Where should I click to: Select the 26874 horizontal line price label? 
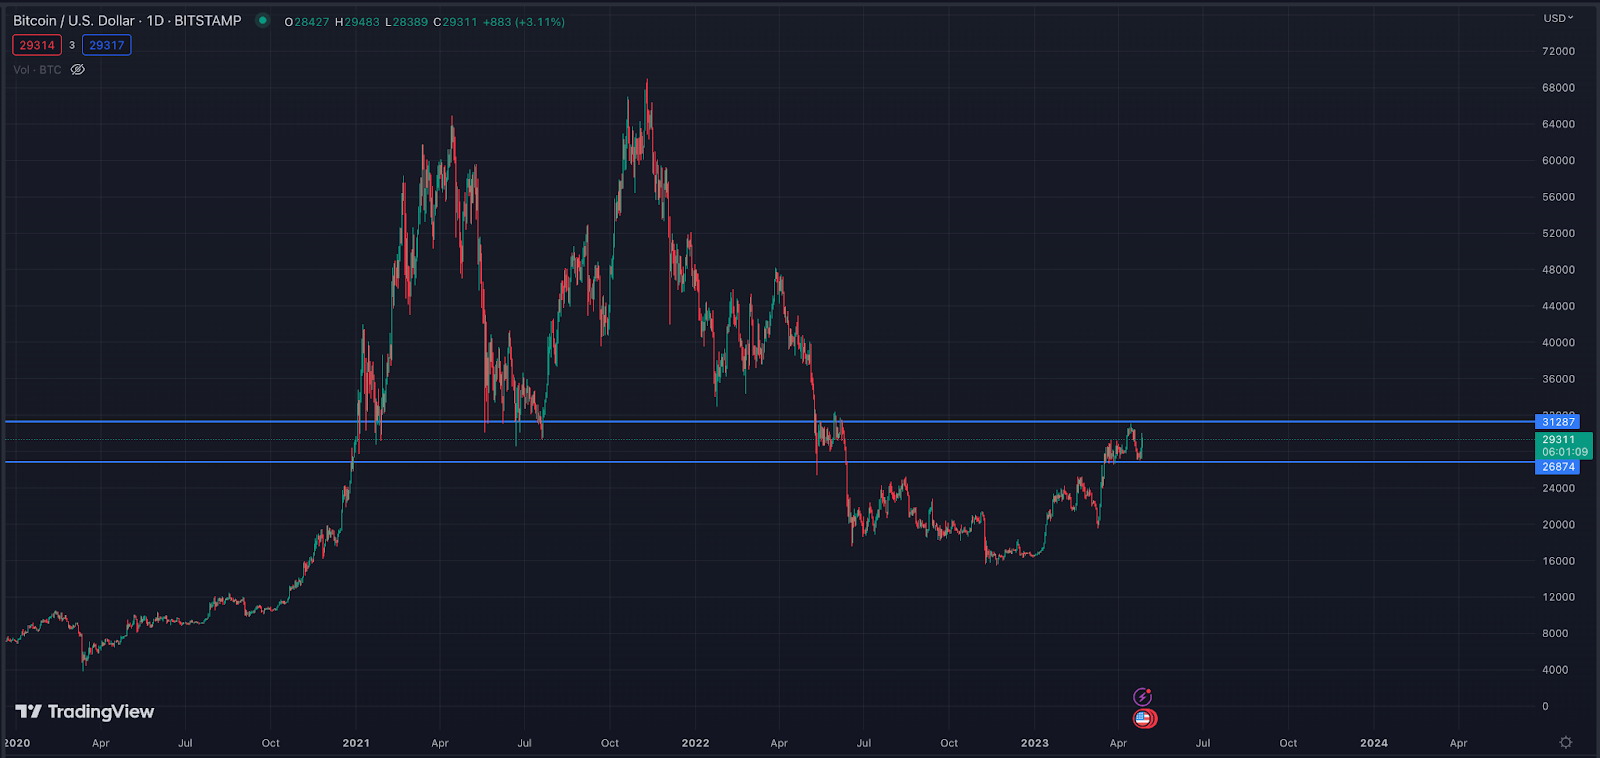(x=1557, y=467)
